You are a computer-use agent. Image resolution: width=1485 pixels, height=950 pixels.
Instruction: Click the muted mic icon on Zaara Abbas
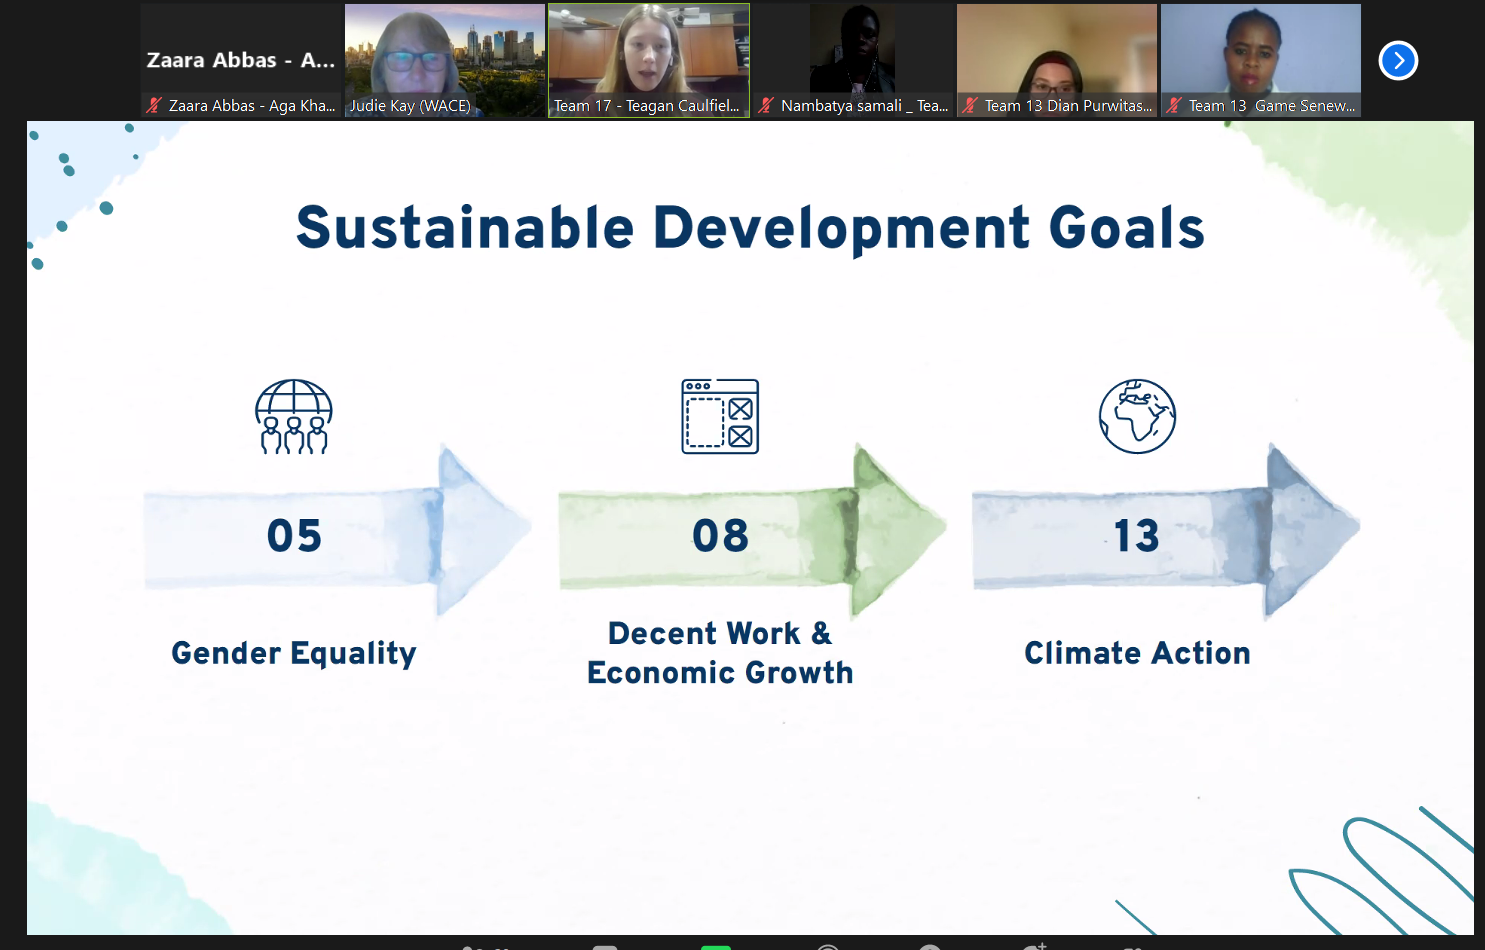coord(154,105)
